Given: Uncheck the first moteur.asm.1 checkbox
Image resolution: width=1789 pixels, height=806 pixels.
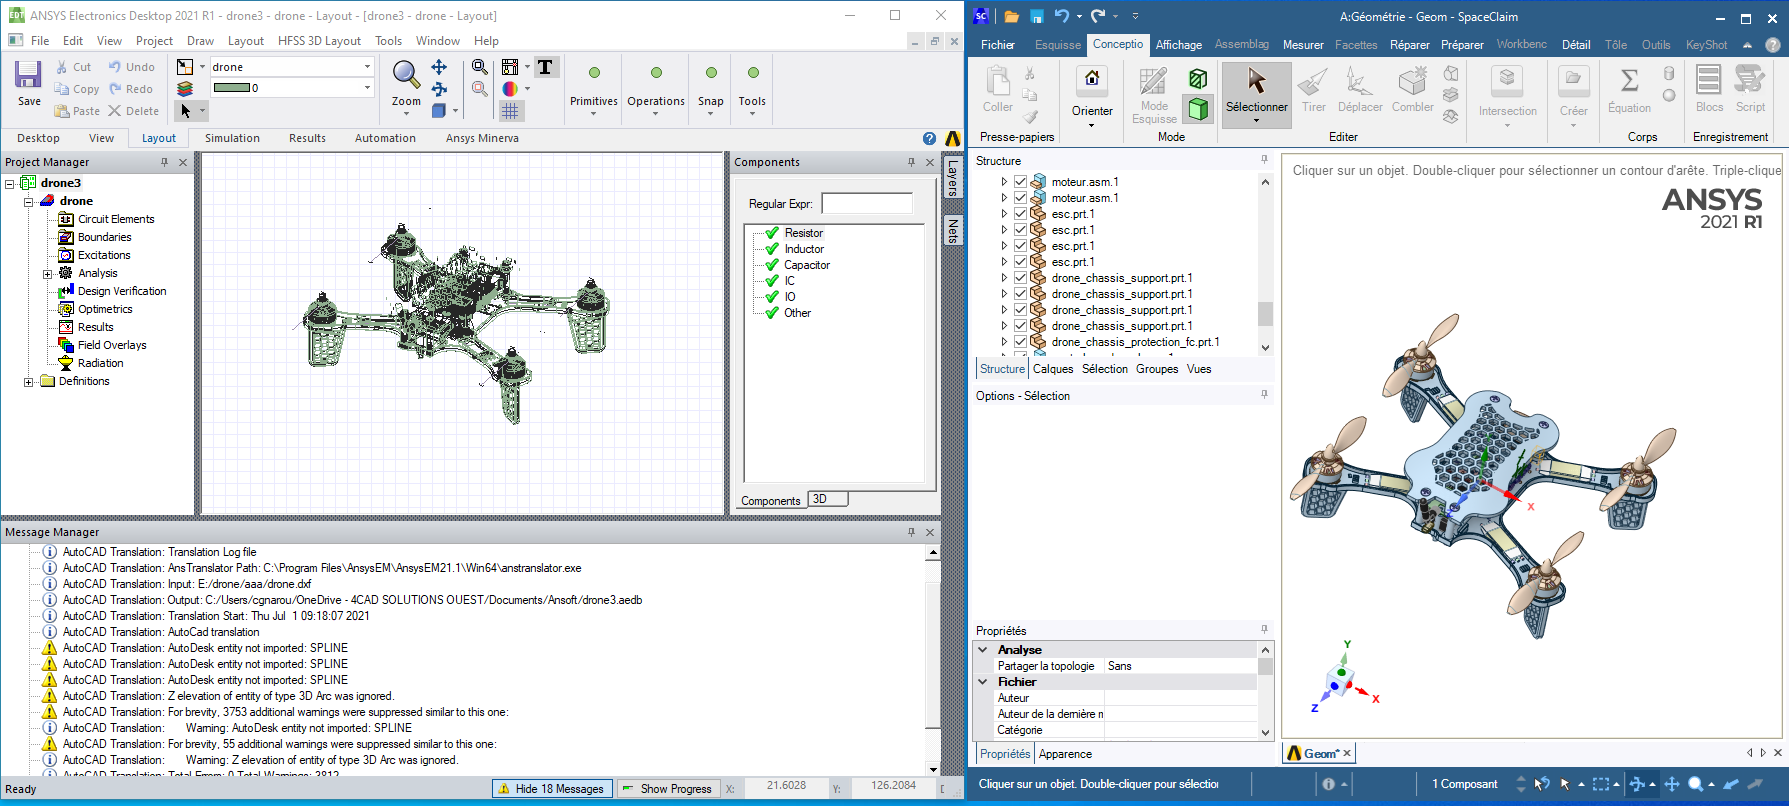Looking at the screenshot, I should pos(1020,182).
